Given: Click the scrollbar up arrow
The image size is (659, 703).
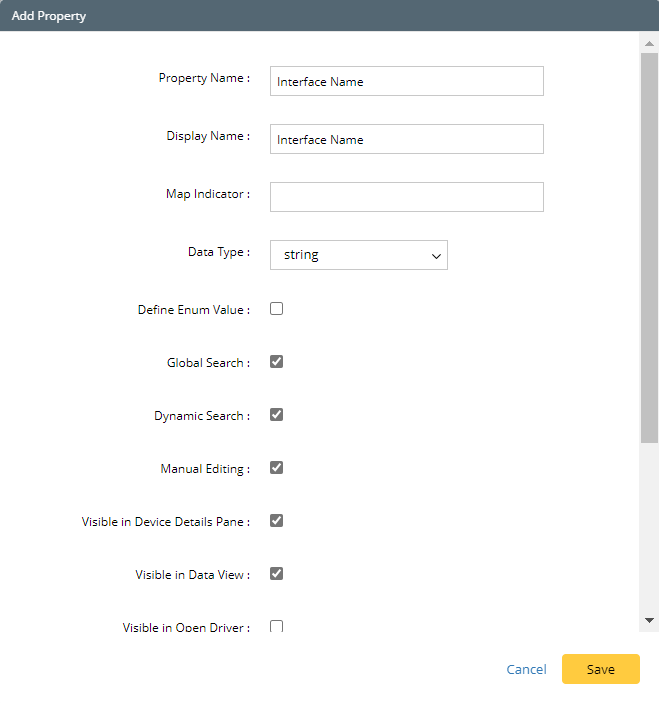Looking at the screenshot, I should (x=650, y=44).
